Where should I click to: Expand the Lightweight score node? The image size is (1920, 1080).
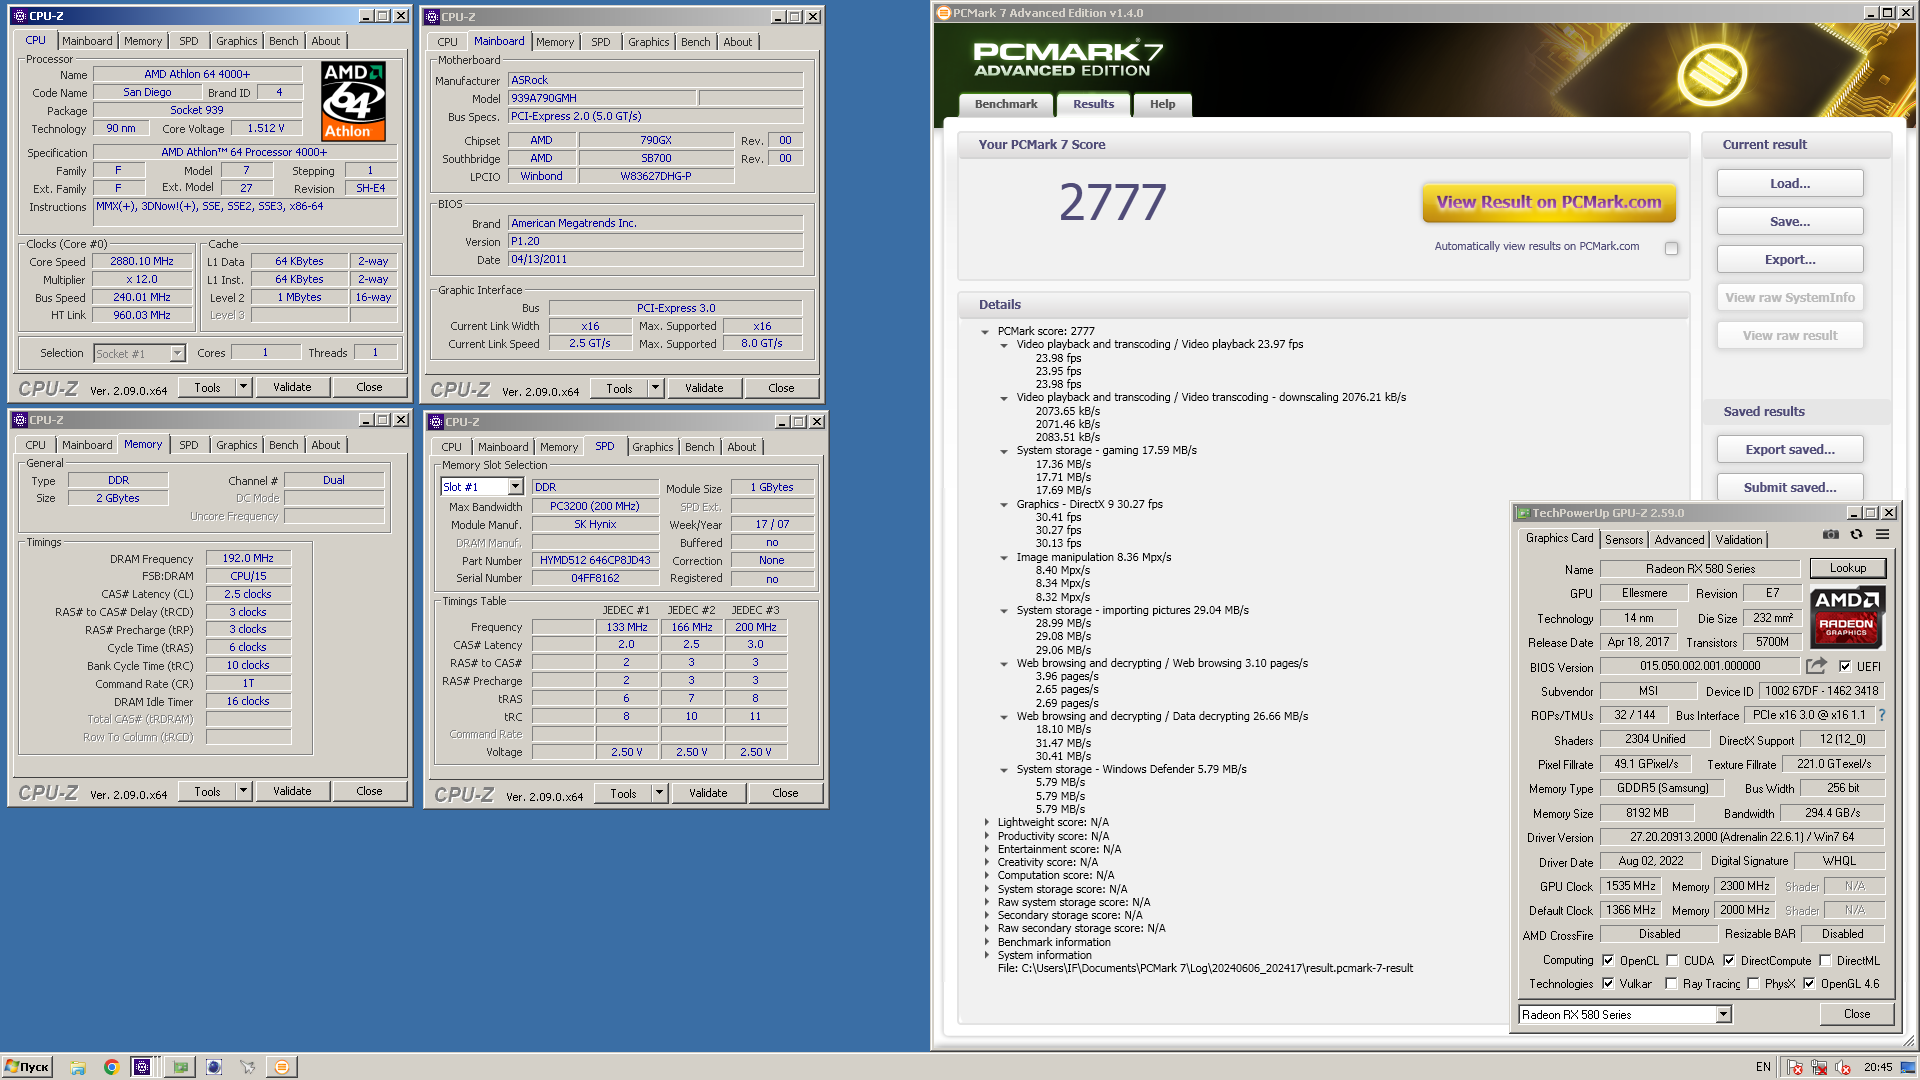[x=986, y=823]
